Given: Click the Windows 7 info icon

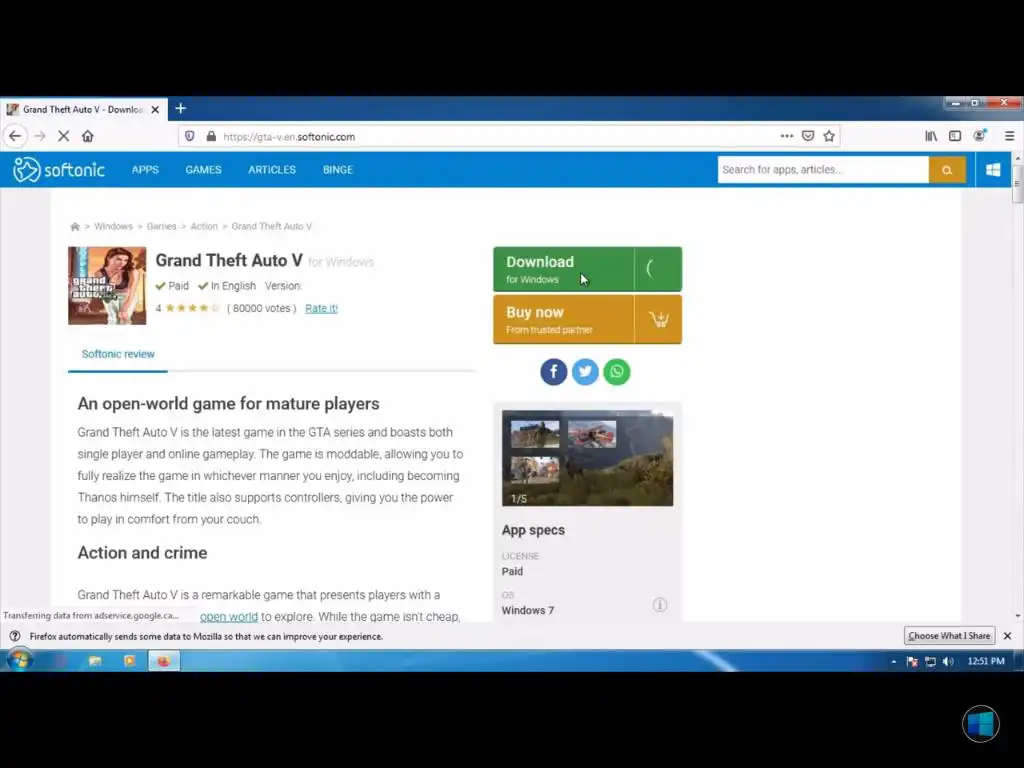Looking at the screenshot, I should [660, 605].
